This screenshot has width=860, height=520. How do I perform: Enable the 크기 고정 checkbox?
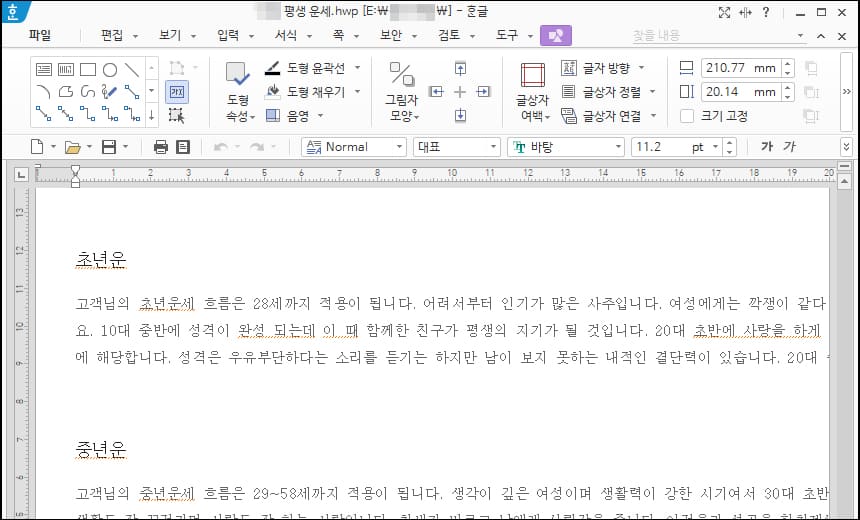687,116
